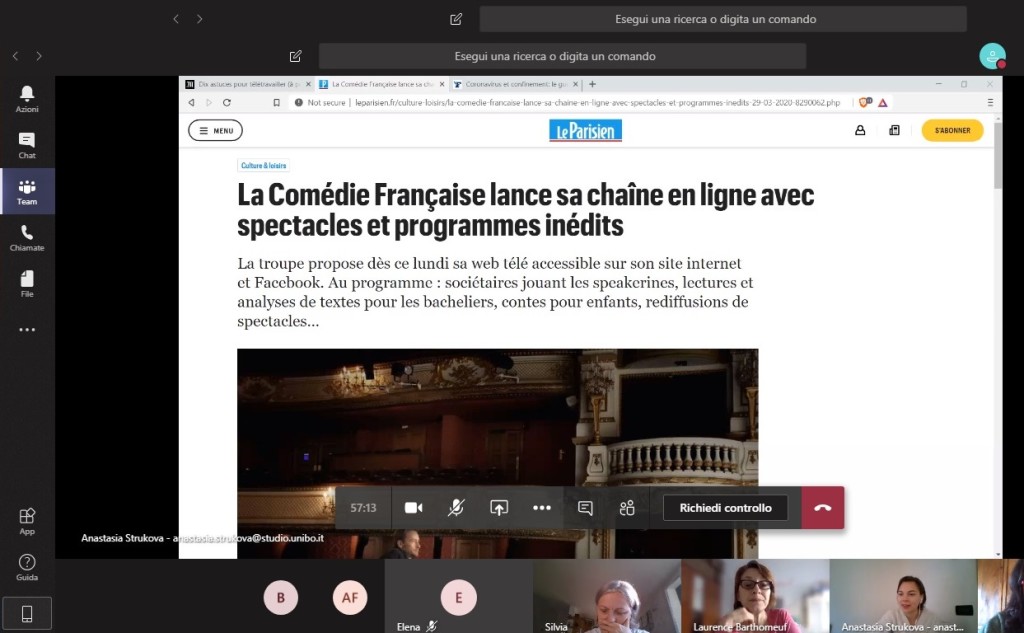This screenshot has height=633, width=1024.
Task: Select Anastasia Strukova's video tile
Action: (903, 596)
